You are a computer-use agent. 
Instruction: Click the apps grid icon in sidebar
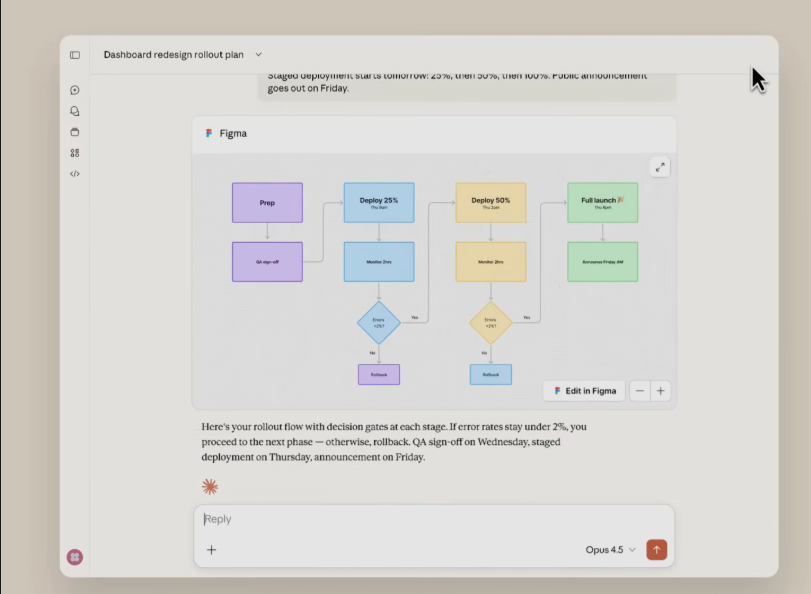[75, 152]
